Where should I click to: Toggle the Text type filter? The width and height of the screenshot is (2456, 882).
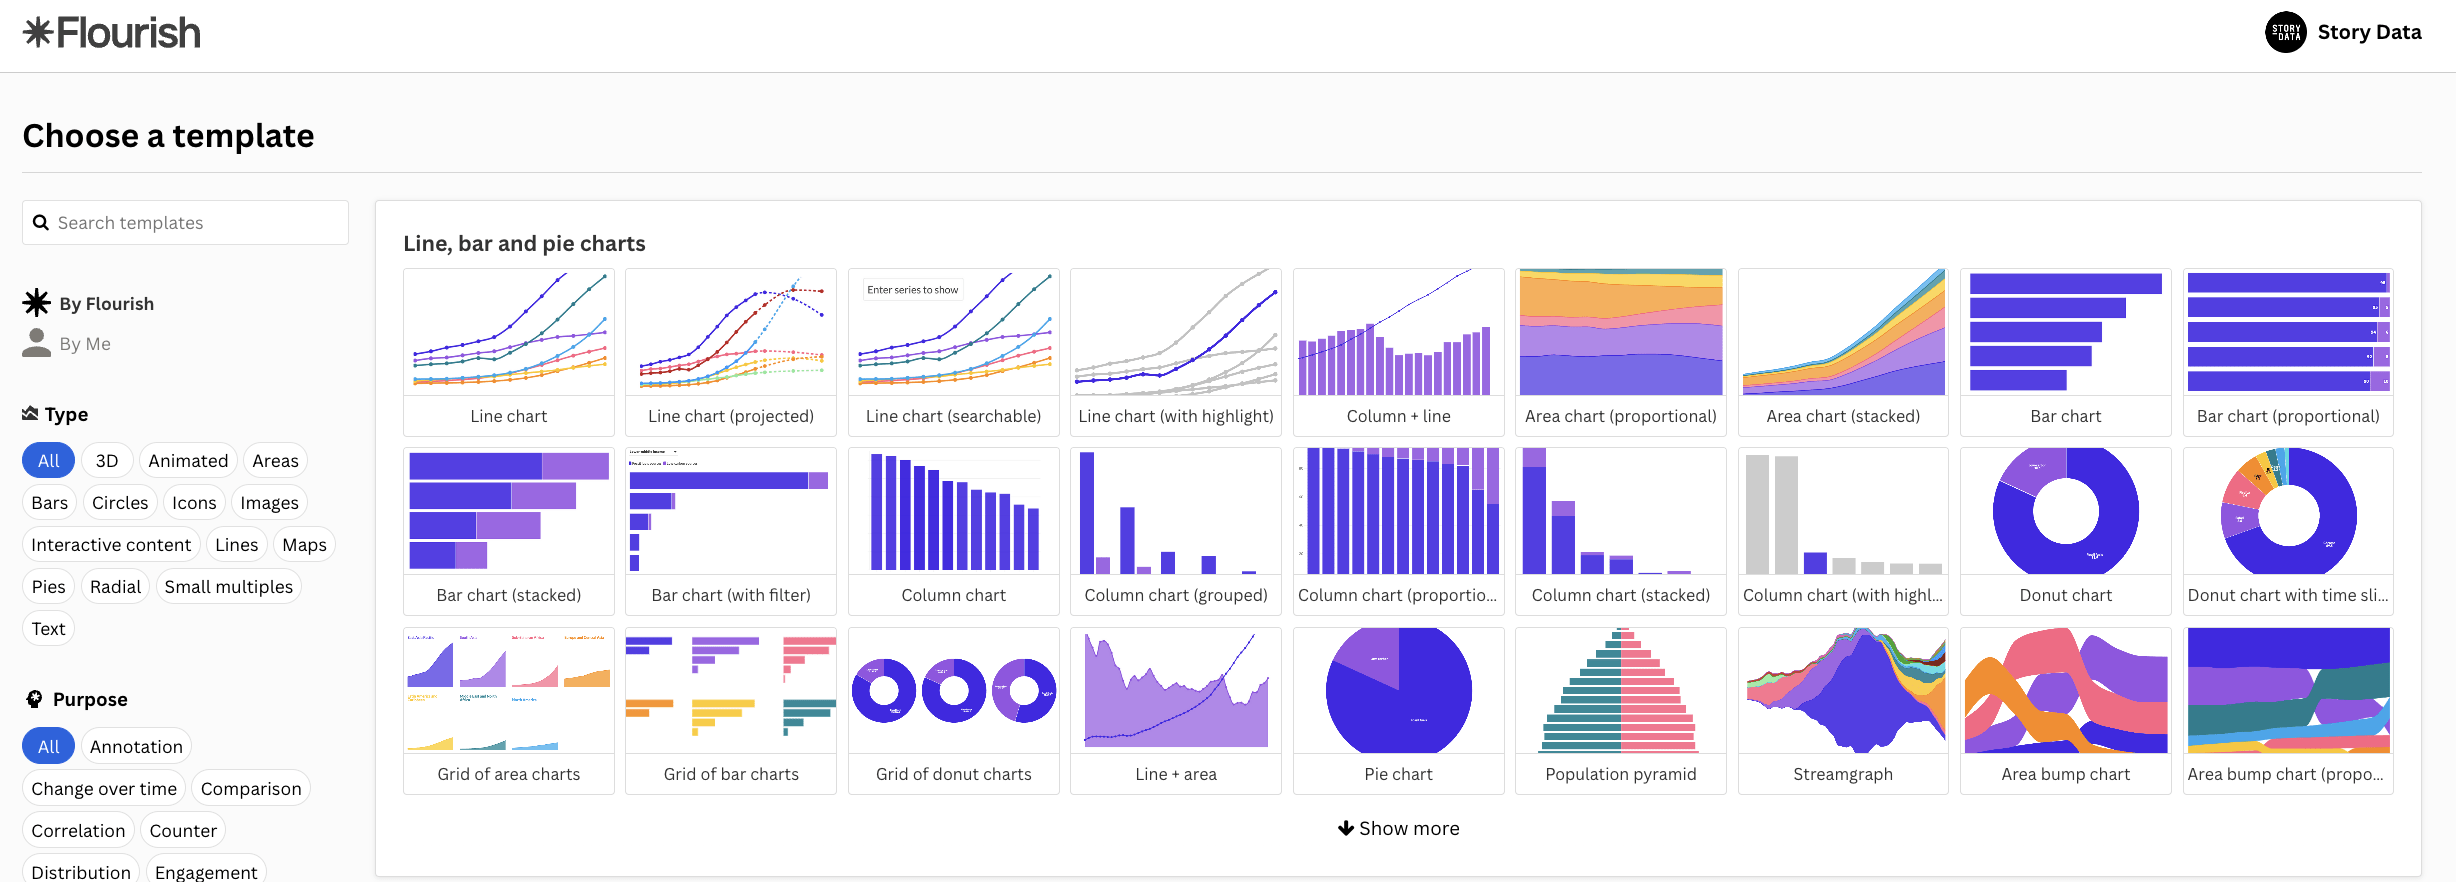pyautogui.click(x=48, y=629)
